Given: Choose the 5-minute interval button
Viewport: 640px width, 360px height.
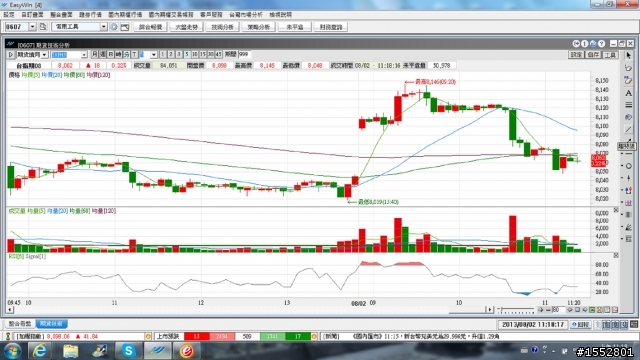Looking at the screenshot, I should click(x=187, y=54).
